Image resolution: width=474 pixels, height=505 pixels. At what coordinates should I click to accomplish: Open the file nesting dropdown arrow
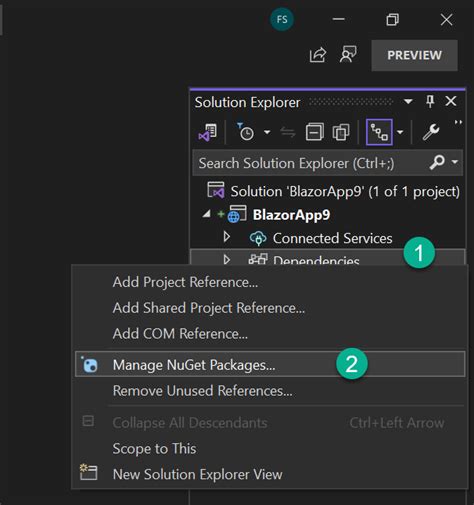(400, 132)
